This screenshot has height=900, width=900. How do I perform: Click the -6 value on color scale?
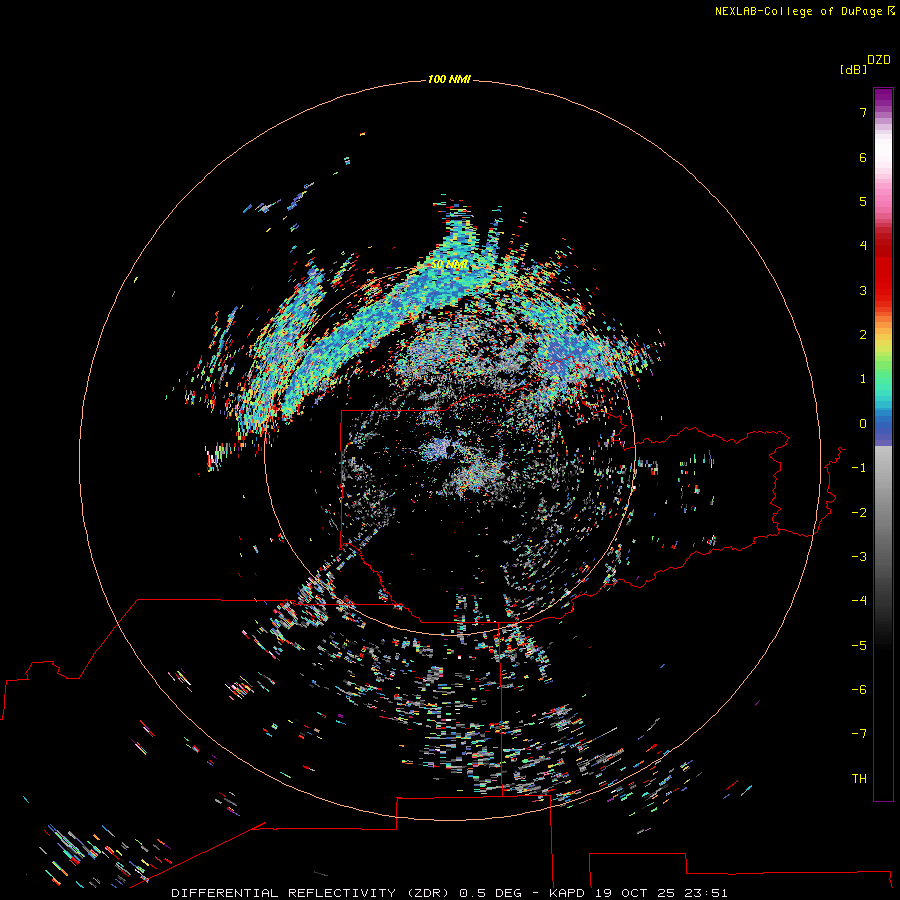[x=859, y=690]
